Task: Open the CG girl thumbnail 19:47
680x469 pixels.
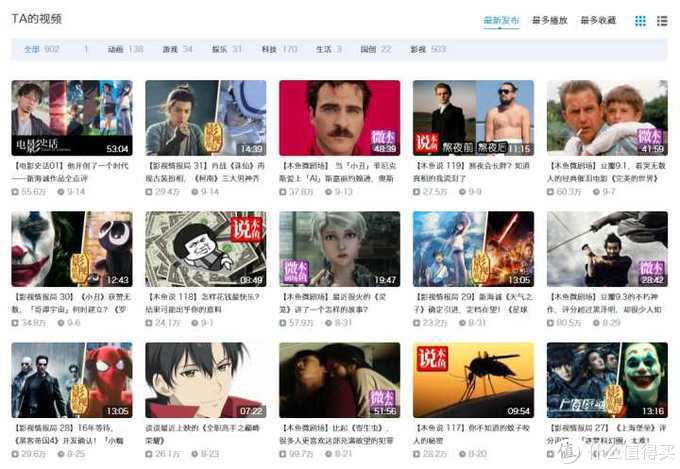Action: pos(340,249)
